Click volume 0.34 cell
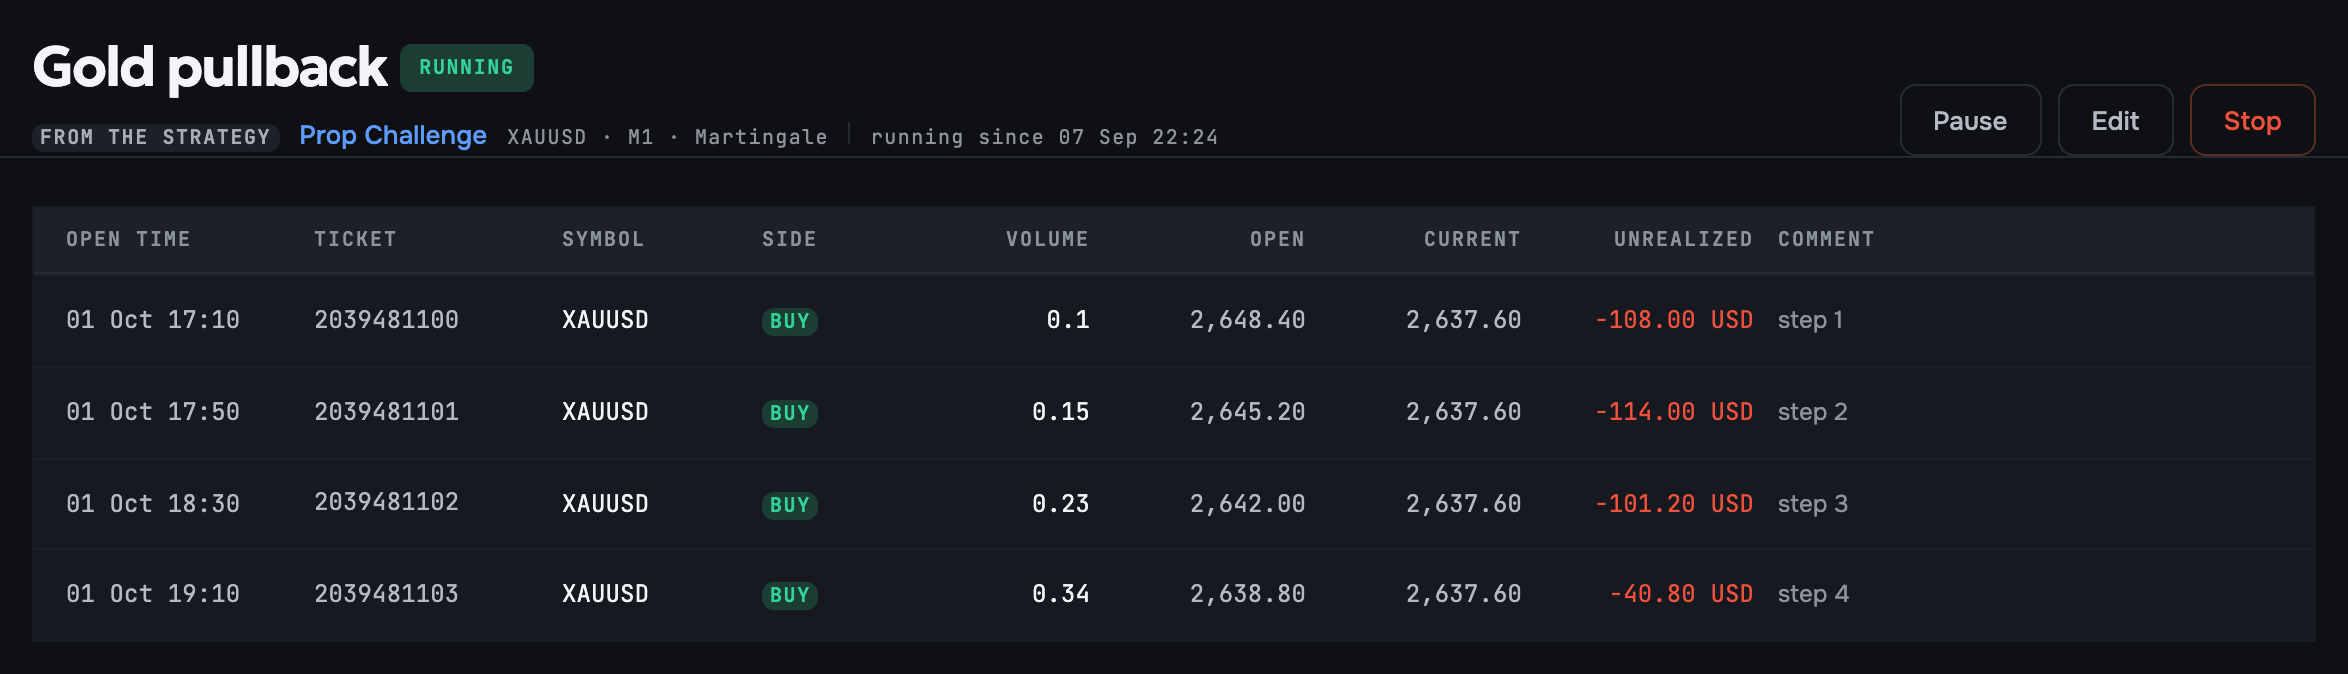Screen dimensions: 2348x674 (x=1061, y=594)
